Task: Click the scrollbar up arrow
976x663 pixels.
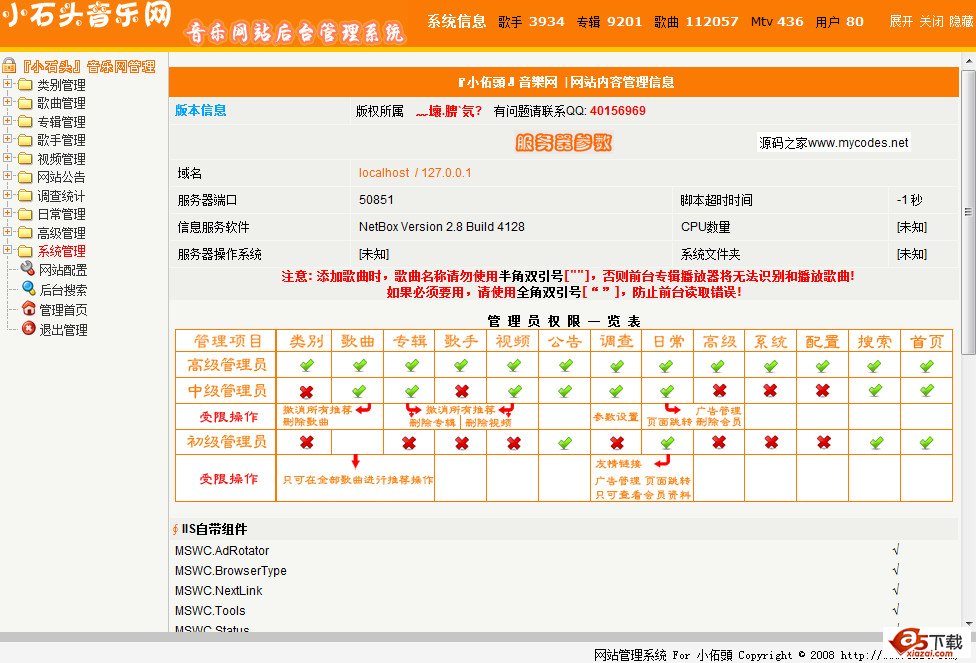Action: coord(969,61)
